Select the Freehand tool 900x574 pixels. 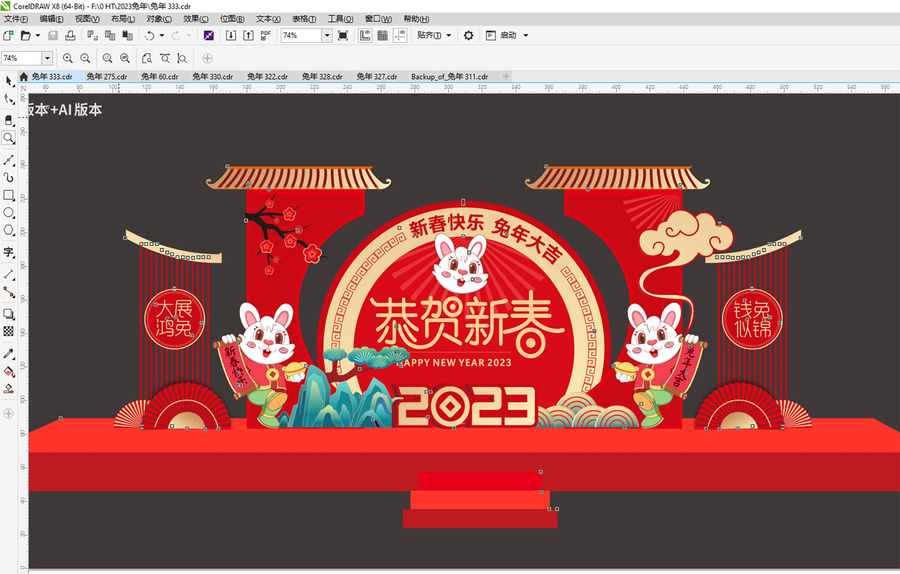point(8,160)
